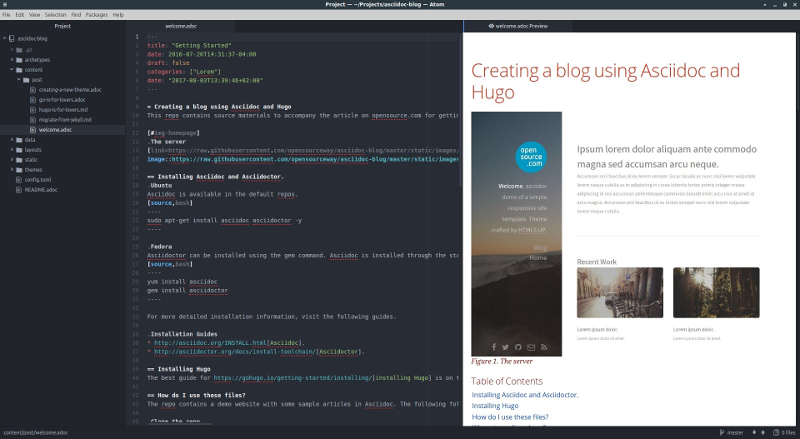
Task: Click the street photo thumbnail under Recent Work
Action: [x=620, y=292]
